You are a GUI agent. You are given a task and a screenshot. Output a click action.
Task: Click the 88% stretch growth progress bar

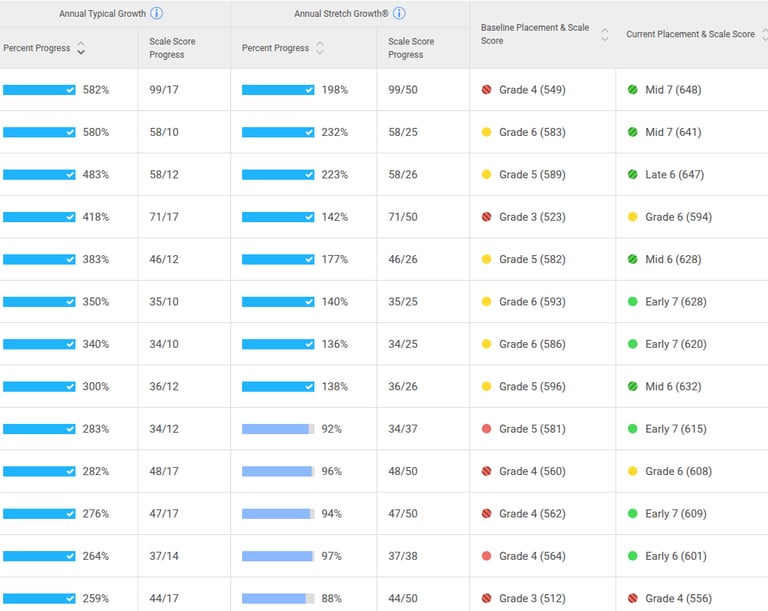pos(278,598)
